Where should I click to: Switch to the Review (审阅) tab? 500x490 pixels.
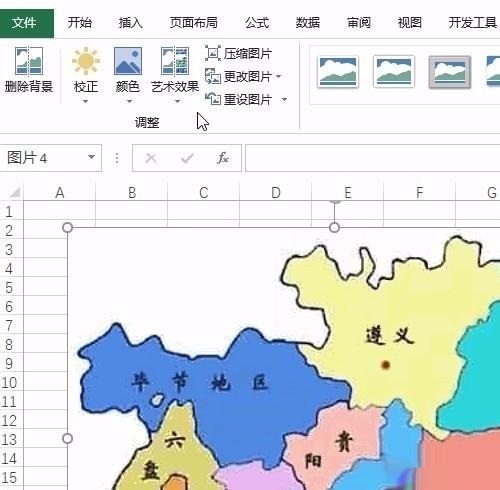click(x=359, y=23)
